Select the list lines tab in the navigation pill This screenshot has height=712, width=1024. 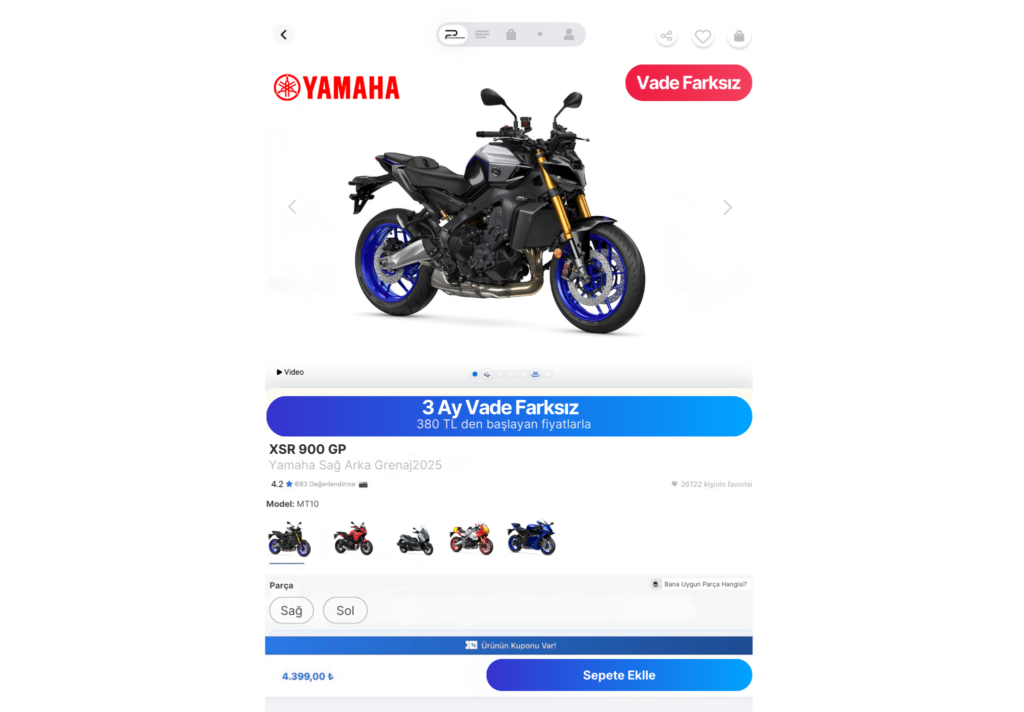tap(482, 35)
